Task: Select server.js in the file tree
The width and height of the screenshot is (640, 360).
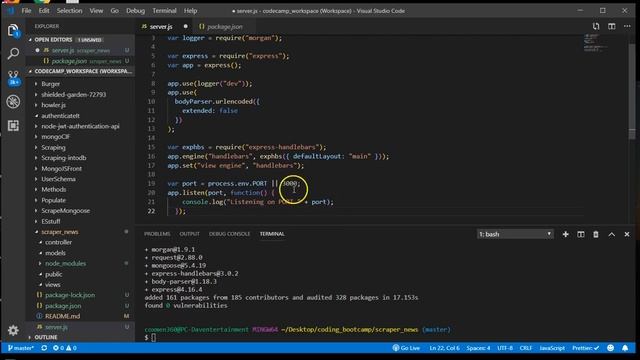Action: pos(56,327)
